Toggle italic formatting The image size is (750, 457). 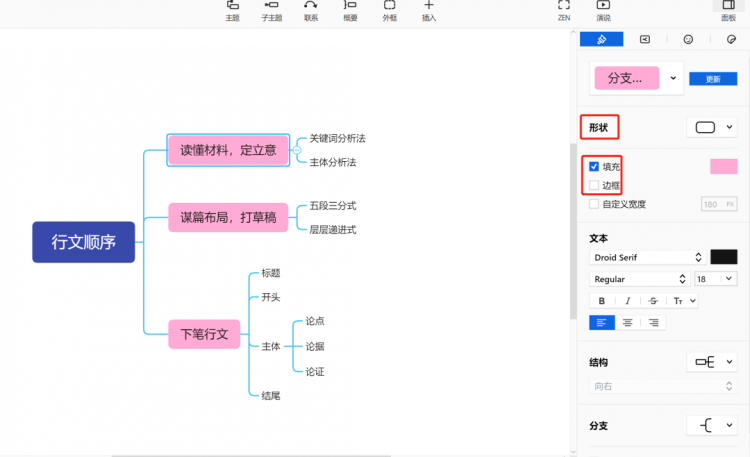coord(628,301)
